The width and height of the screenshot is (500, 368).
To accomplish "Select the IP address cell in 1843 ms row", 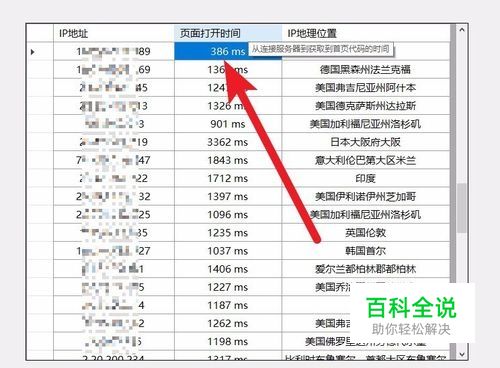I will point(114,160).
